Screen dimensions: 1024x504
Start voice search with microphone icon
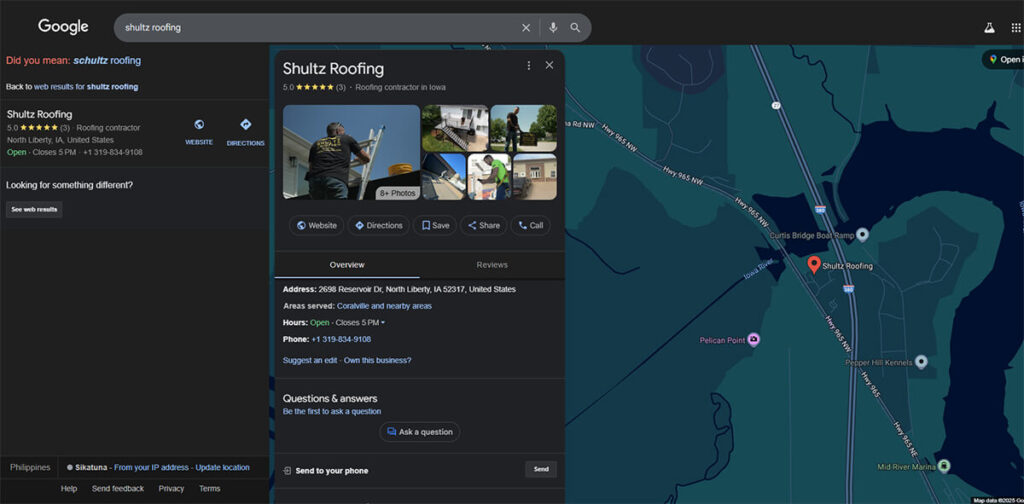click(x=553, y=27)
